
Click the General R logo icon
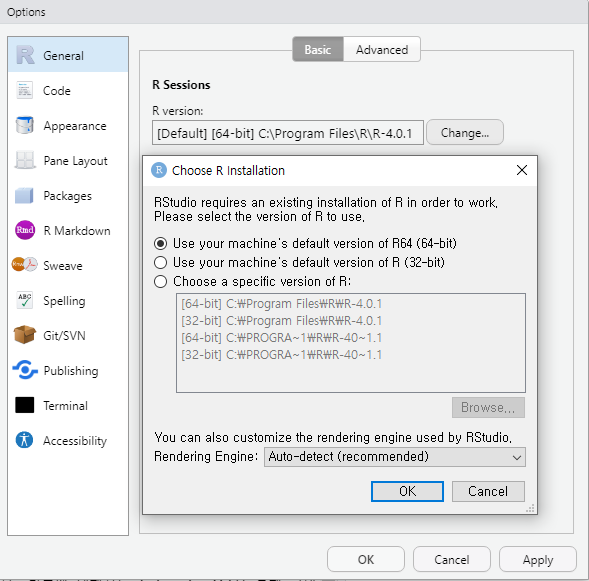point(25,55)
